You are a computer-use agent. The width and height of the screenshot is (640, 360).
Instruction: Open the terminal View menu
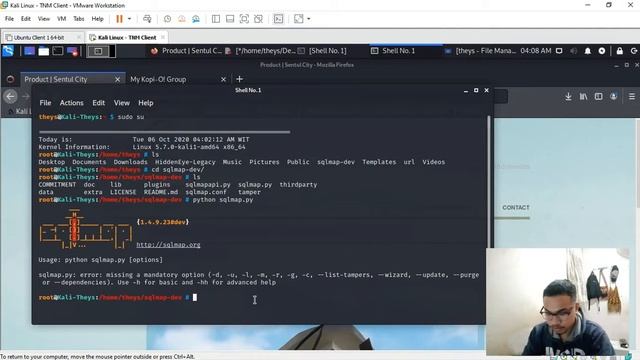(122, 103)
